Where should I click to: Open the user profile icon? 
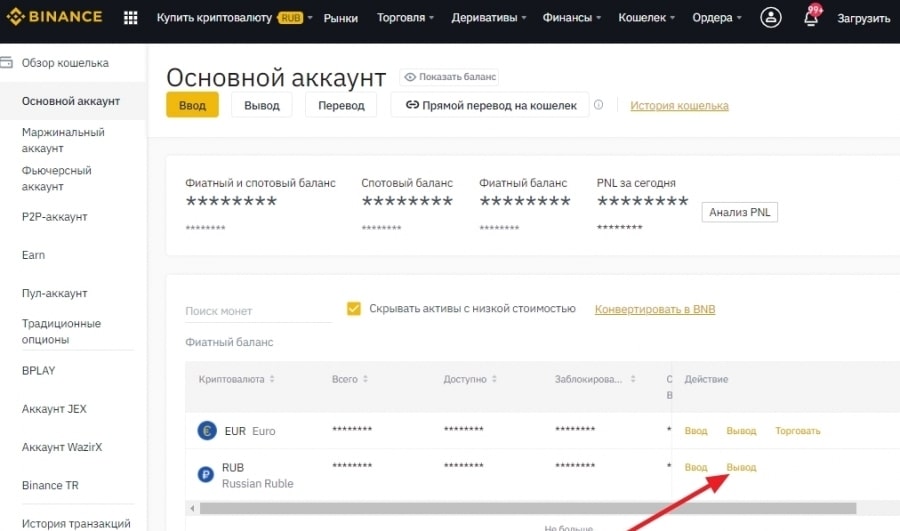pos(770,17)
